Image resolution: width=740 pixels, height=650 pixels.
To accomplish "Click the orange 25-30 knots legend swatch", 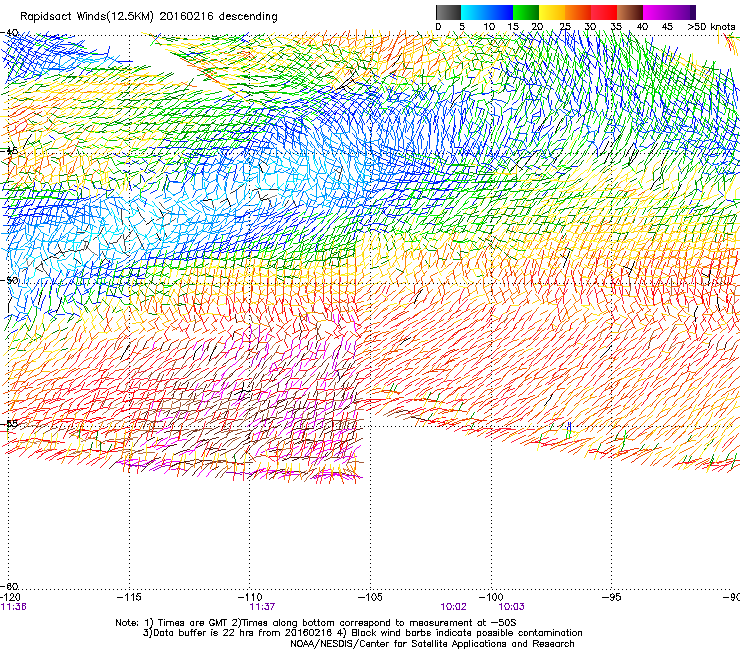I will click(578, 12).
